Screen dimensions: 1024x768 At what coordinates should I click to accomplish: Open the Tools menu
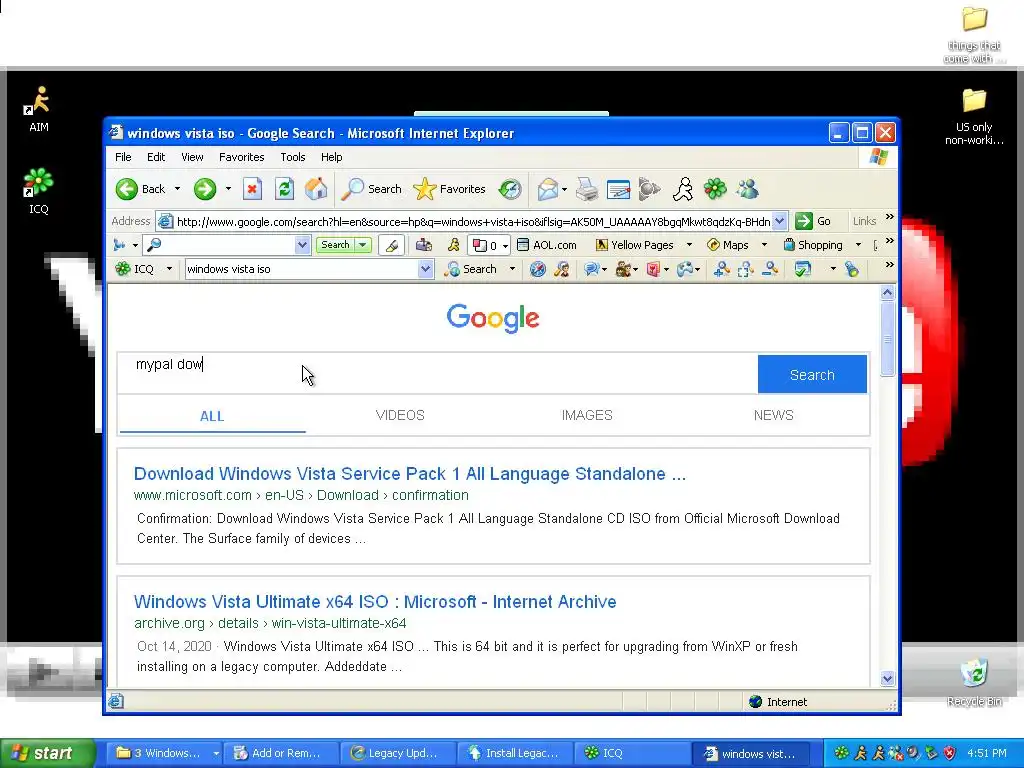pos(293,157)
